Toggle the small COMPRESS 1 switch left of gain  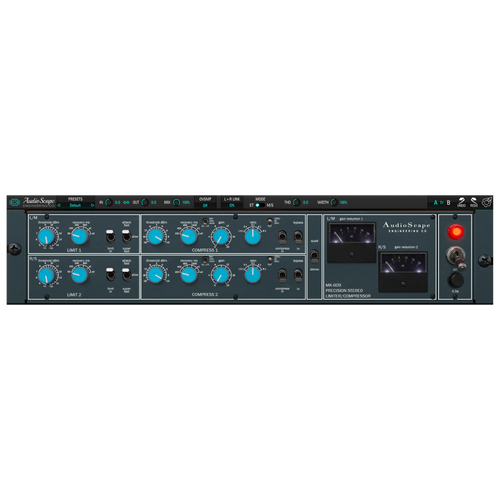click(x=206, y=221)
